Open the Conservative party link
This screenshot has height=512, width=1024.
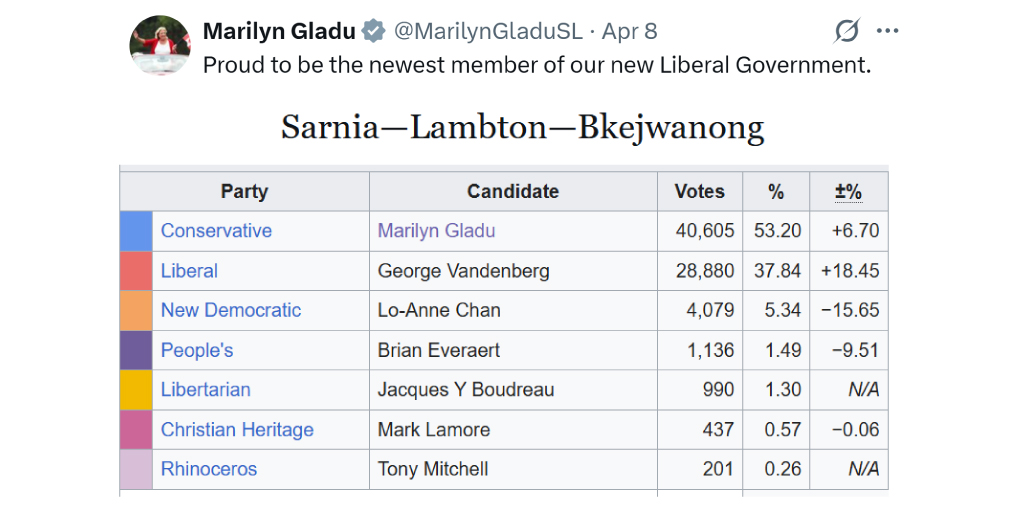[216, 231]
